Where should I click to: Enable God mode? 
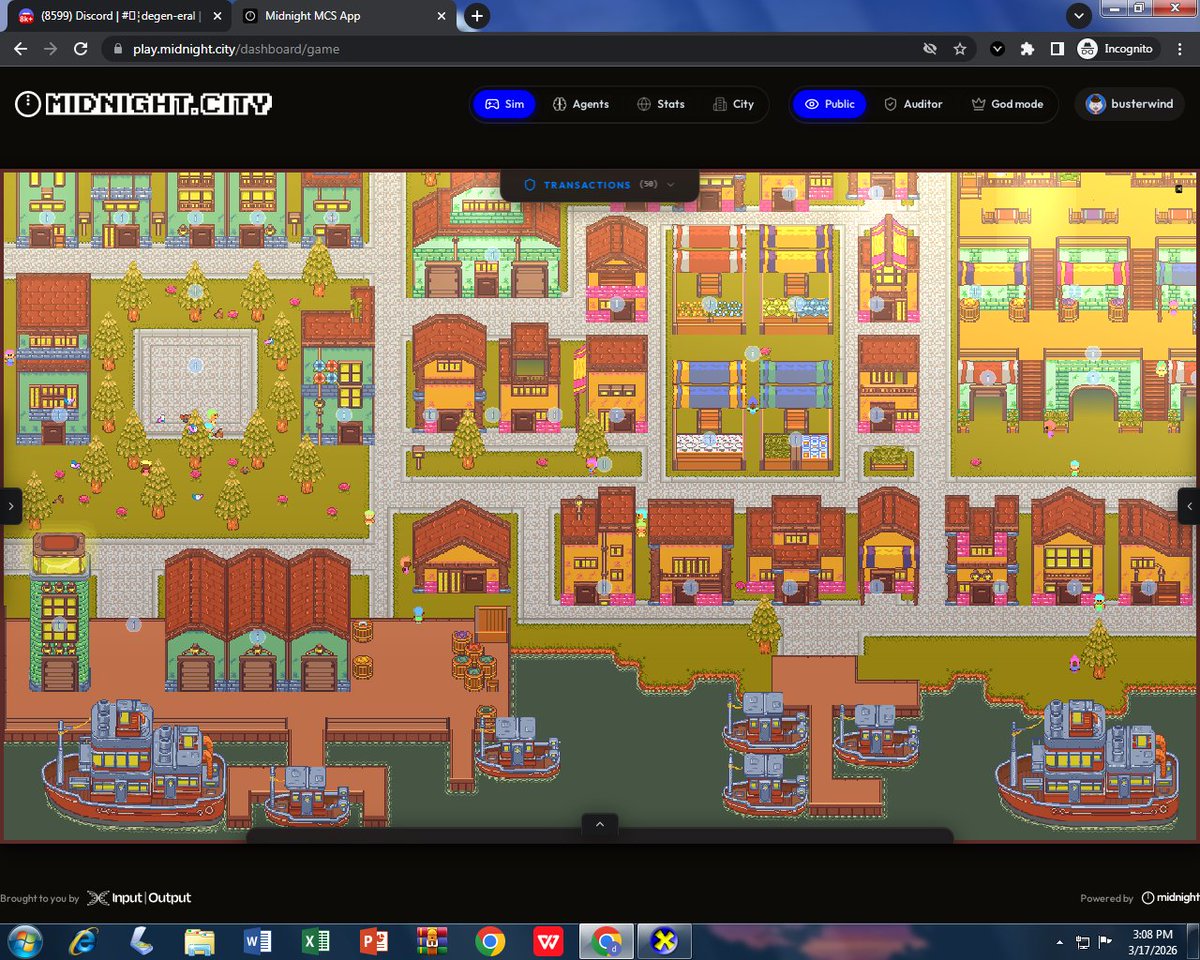1007,104
